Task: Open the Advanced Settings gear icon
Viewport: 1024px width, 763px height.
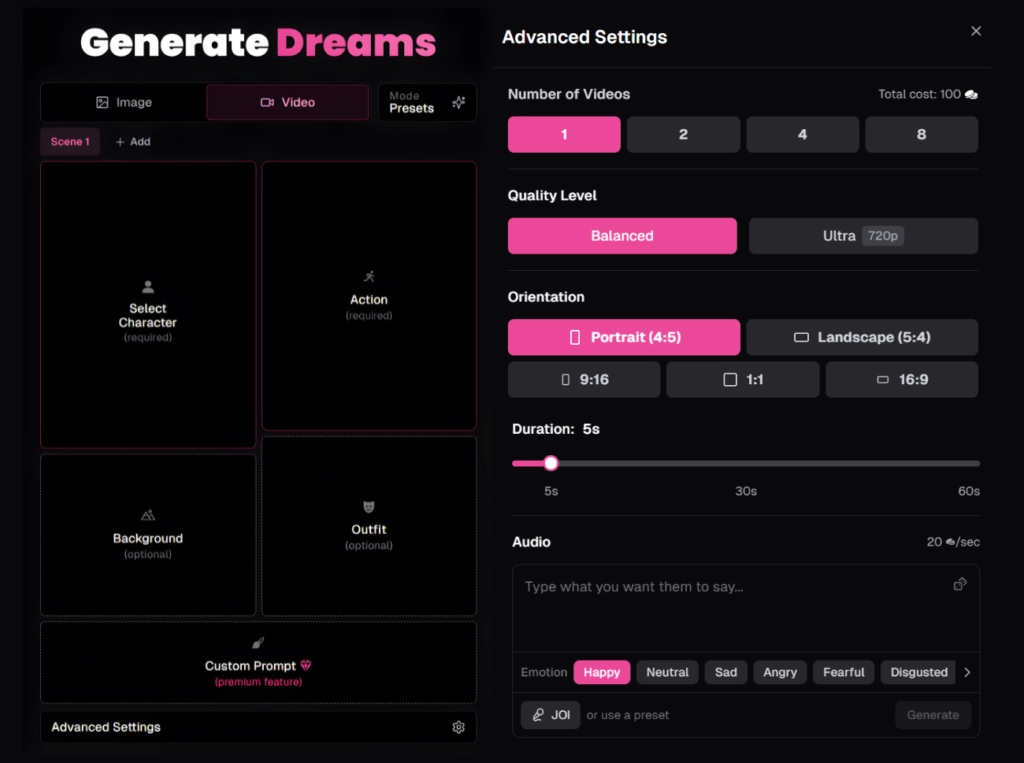Action: point(459,727)
